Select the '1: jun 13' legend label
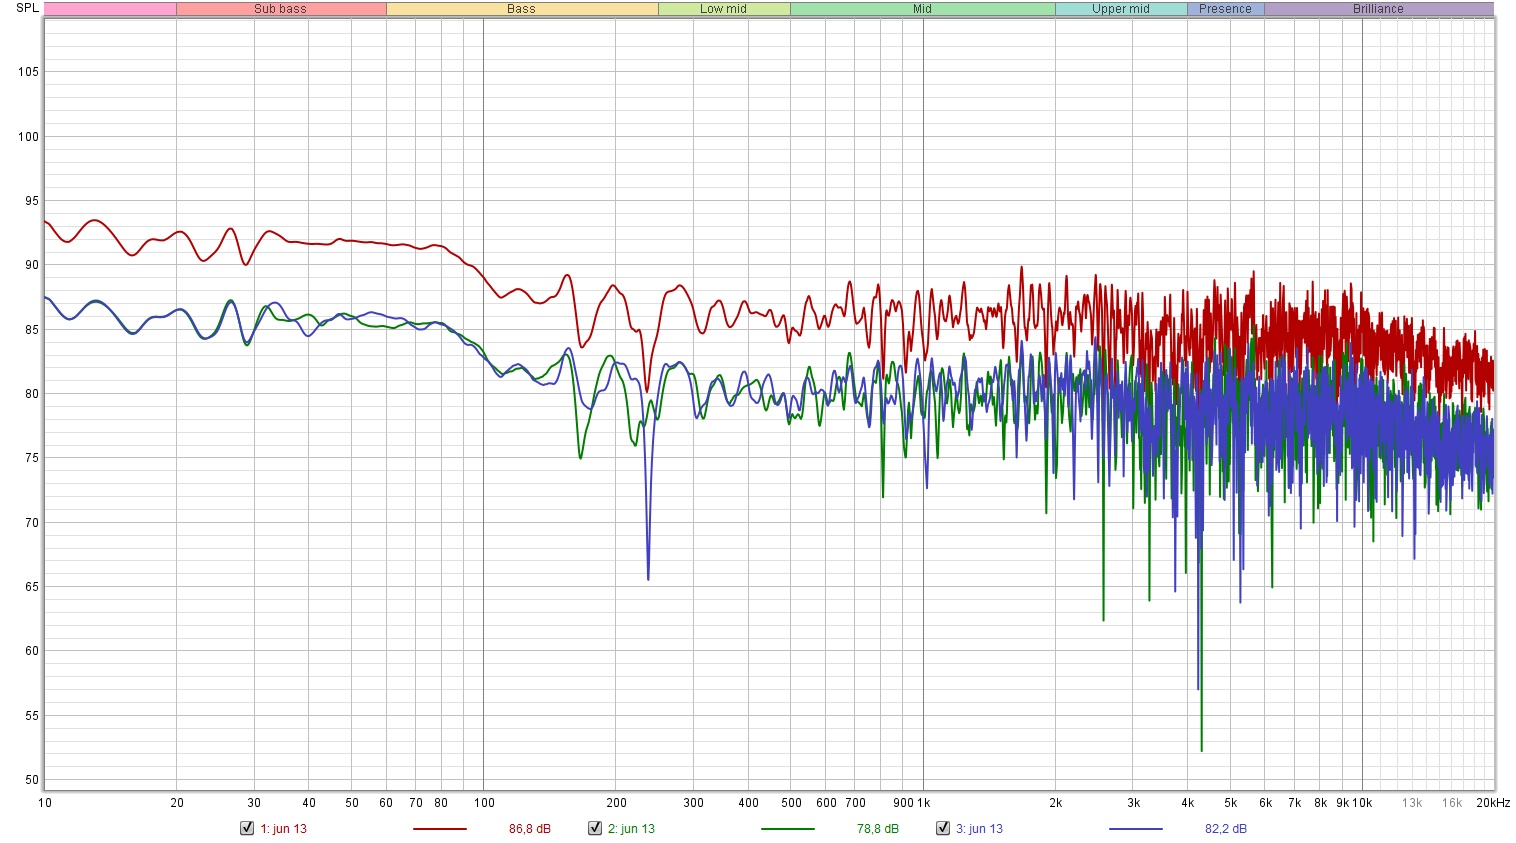Image resolution: width=1516 pixels, height=843 pixels. click(x=283, y=829)
